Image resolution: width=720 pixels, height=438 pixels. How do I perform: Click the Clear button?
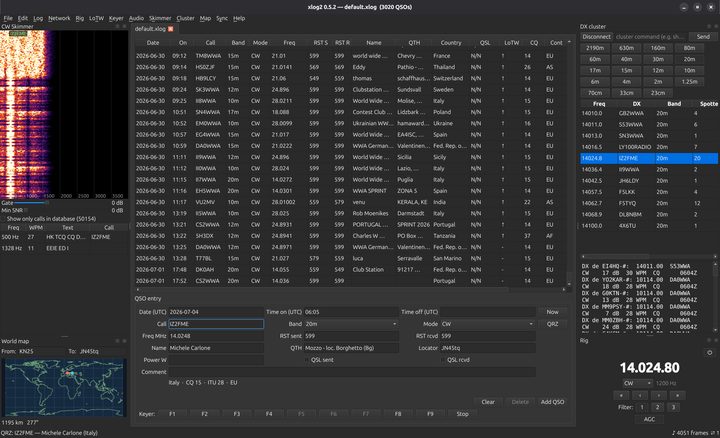click(x=488, y=402)
